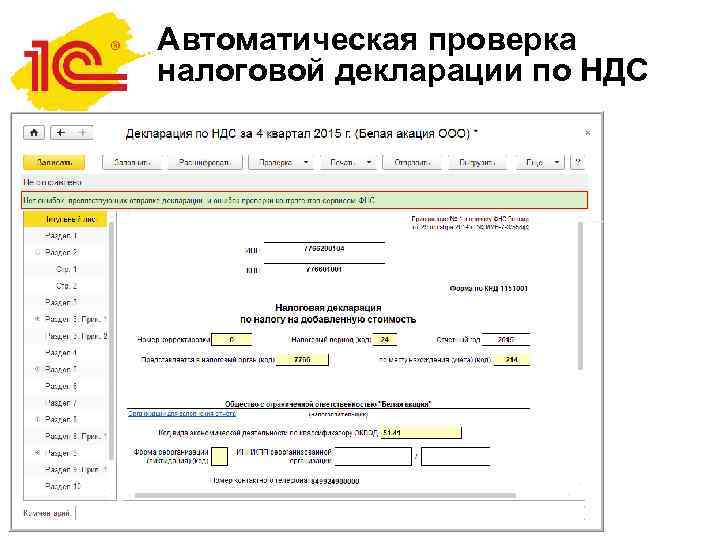Select Раздел 1 in the tree
720x540 pixels.
click(x=61, y=236)
